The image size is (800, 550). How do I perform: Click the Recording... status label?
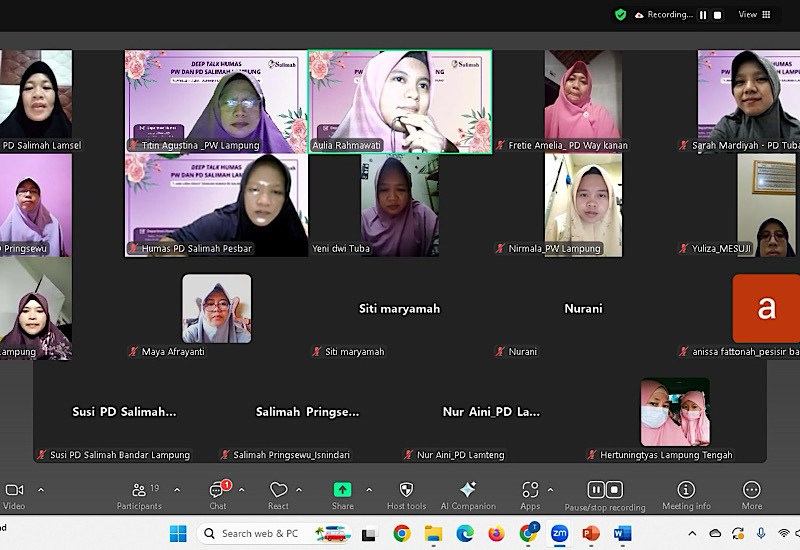coord(670,15)
